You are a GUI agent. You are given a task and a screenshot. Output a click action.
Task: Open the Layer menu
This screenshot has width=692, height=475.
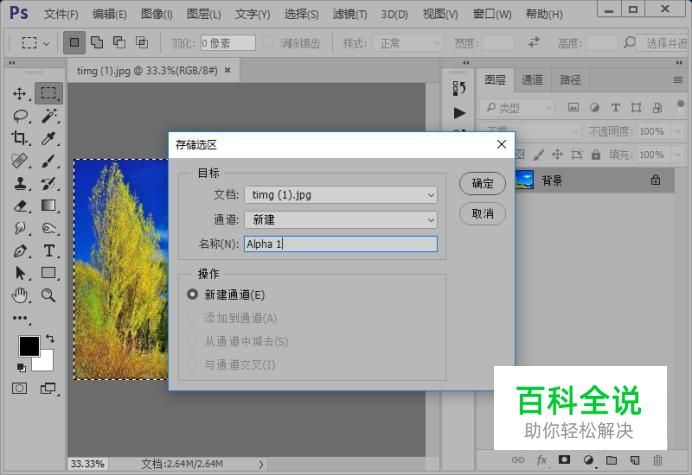[203, 14]
